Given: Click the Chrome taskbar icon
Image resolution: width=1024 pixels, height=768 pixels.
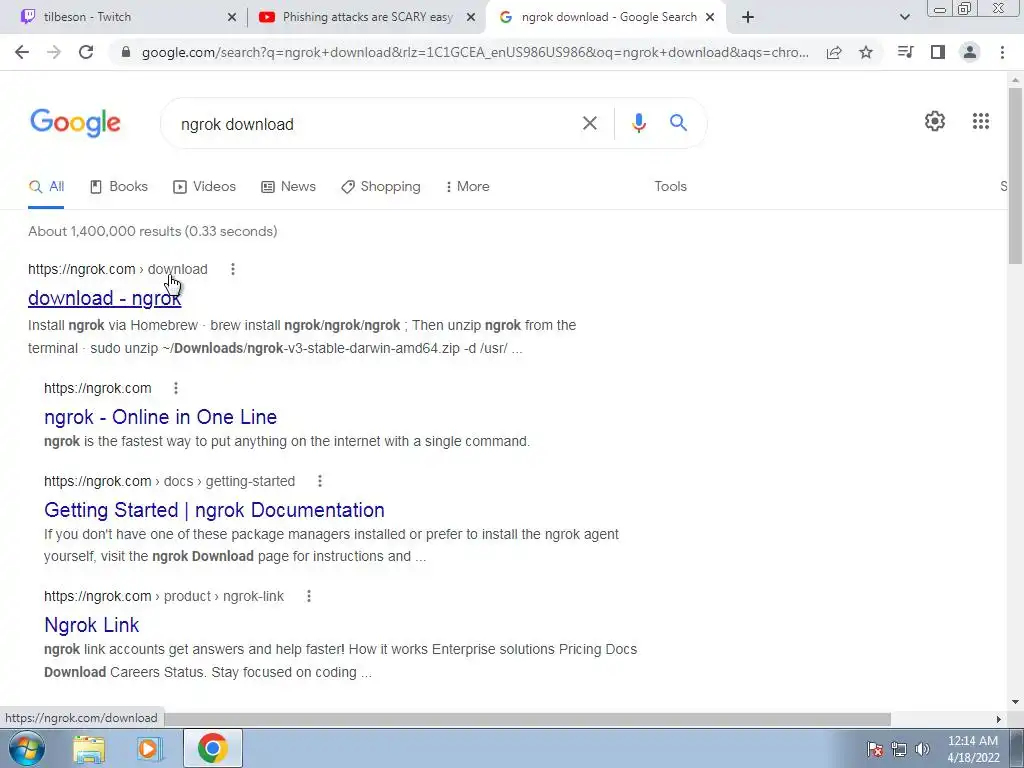Looking at the screenshot, I should pyautogui.click(x=212, y=748).
